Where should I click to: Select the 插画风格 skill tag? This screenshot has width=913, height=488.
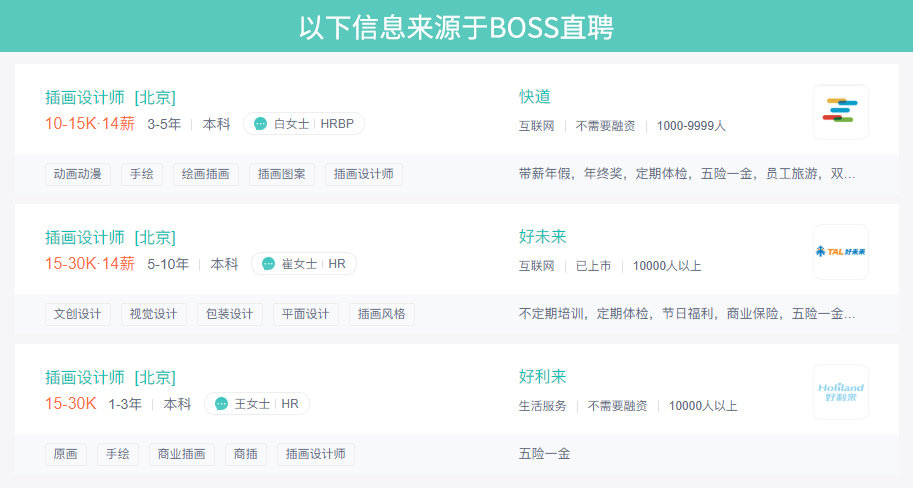coord(381,314)
